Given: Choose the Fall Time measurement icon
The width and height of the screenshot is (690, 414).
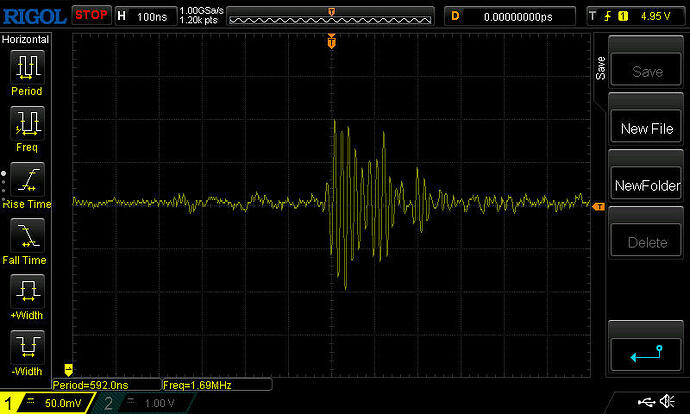Looking at the screenshot, I should coord(27,235).
